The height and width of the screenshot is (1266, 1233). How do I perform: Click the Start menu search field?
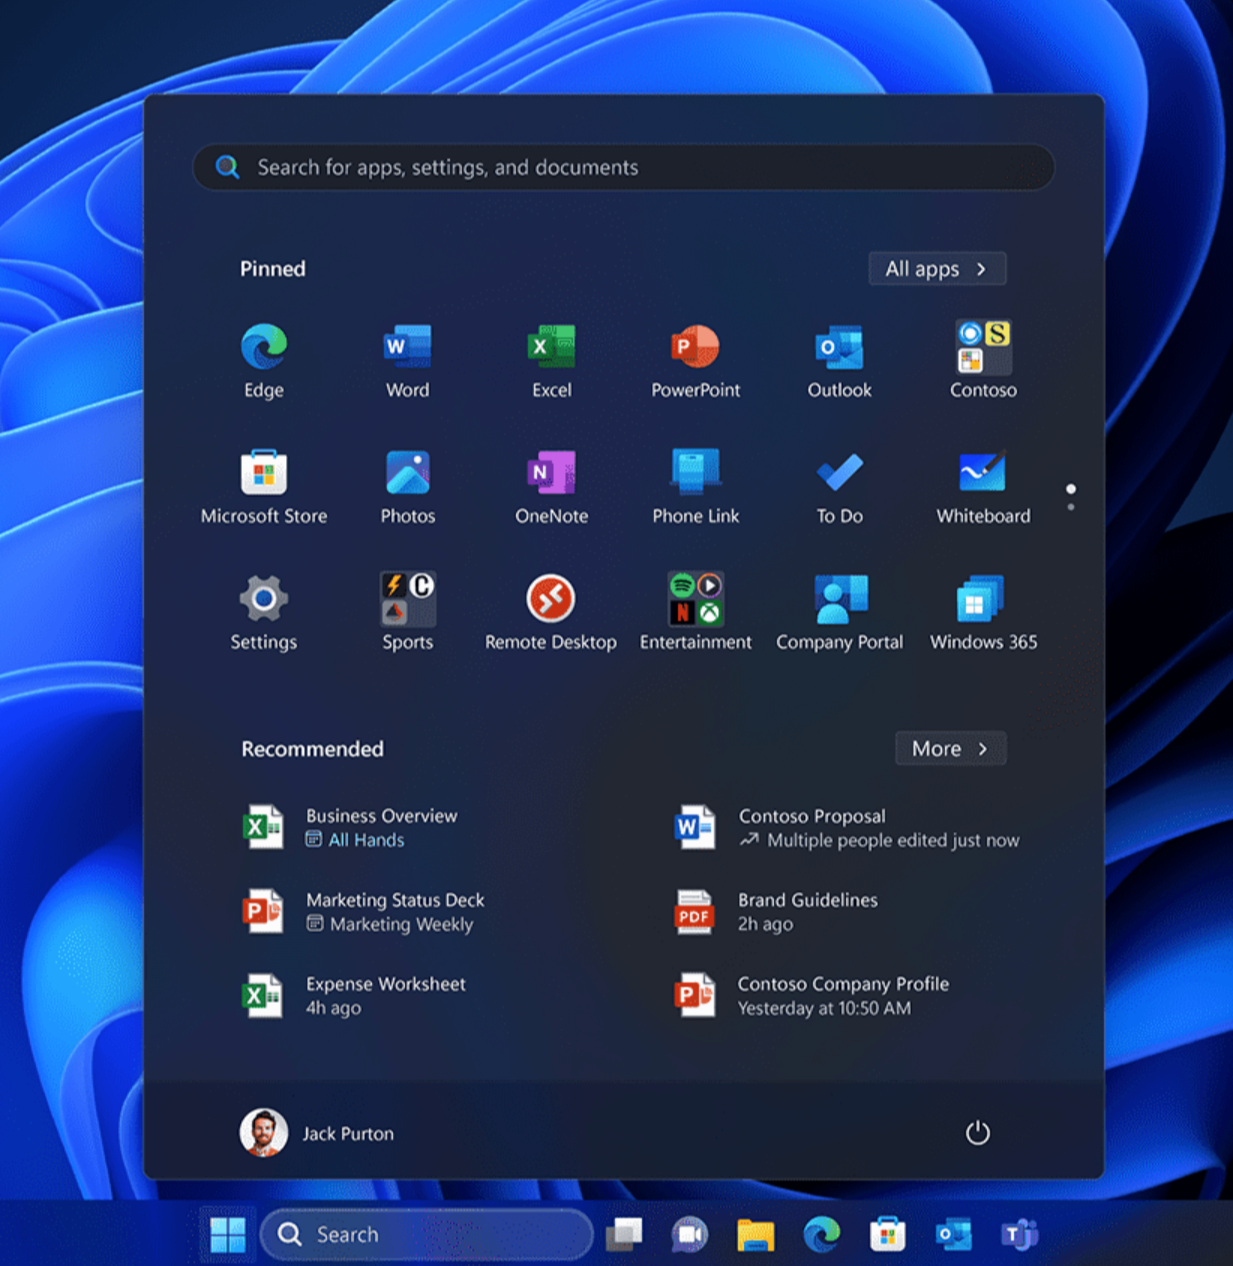coord(624,167)
